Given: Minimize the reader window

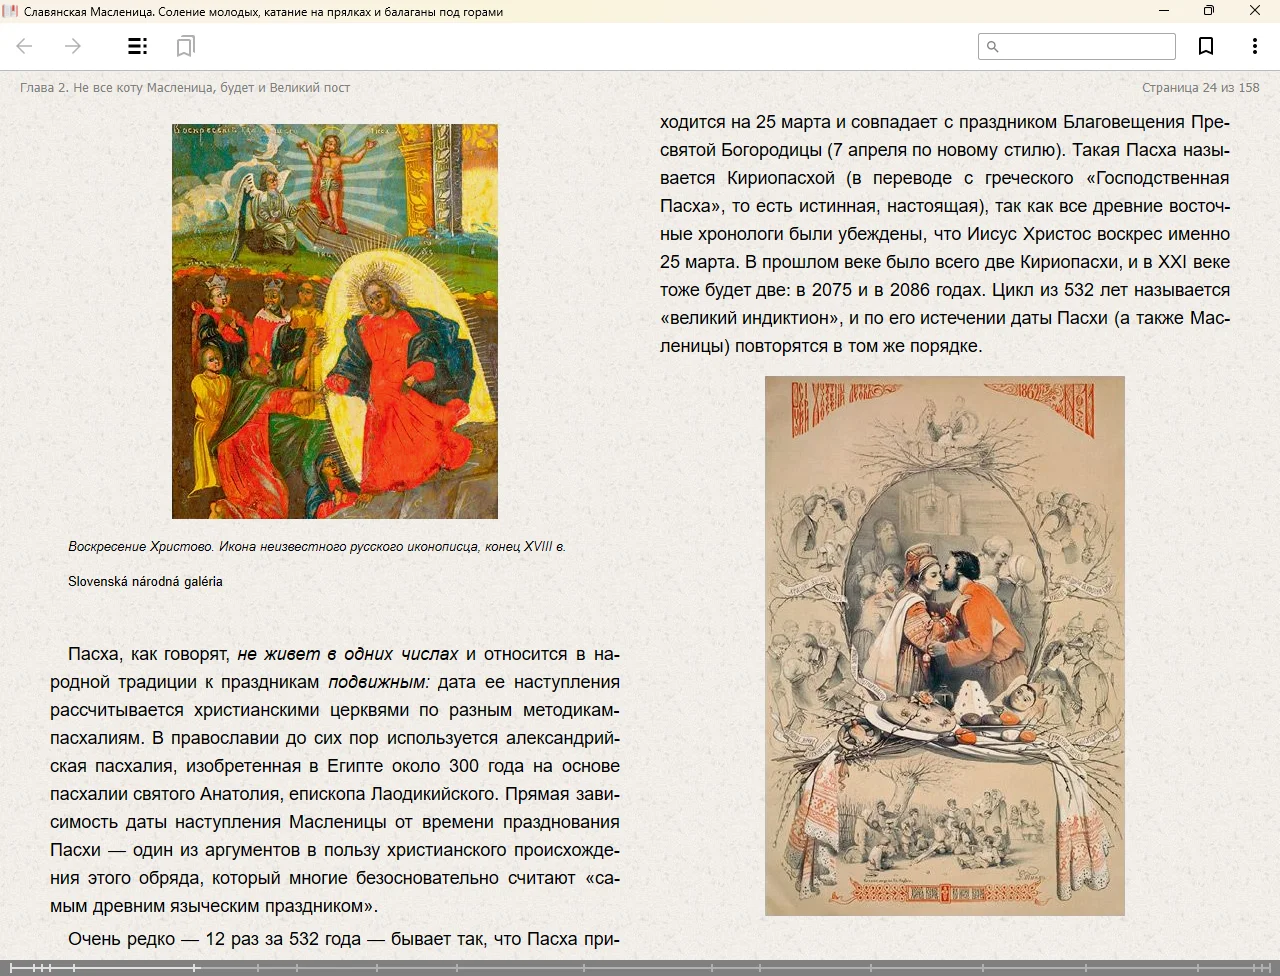Looking at the screenshot, I should tap(1163, 11).
